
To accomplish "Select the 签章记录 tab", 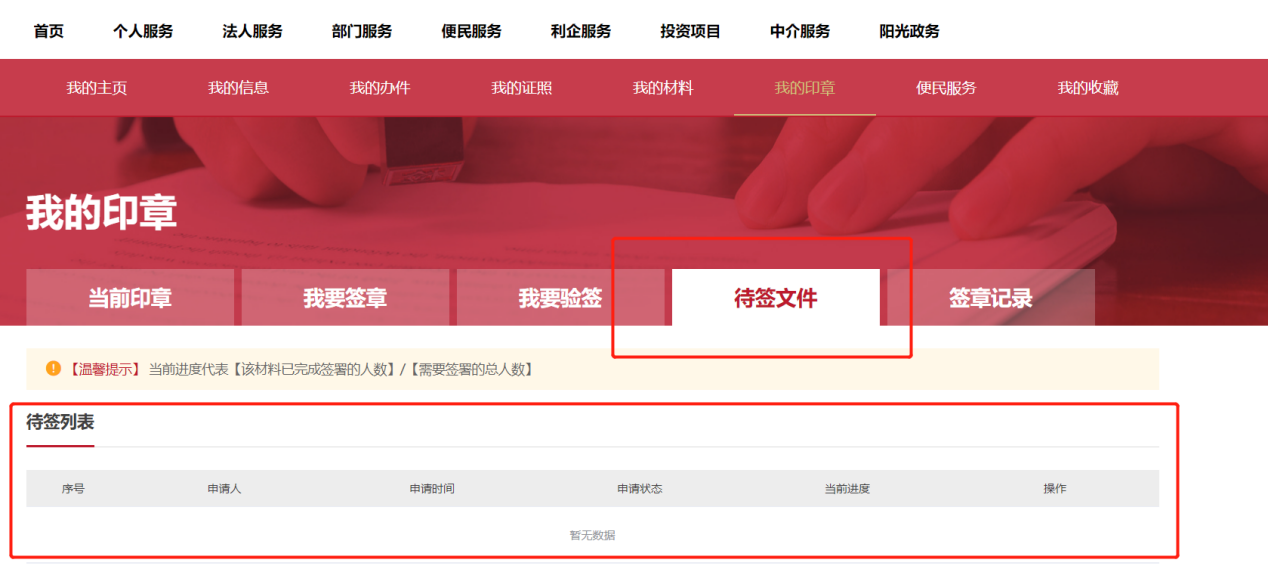I will coord(990,298).
